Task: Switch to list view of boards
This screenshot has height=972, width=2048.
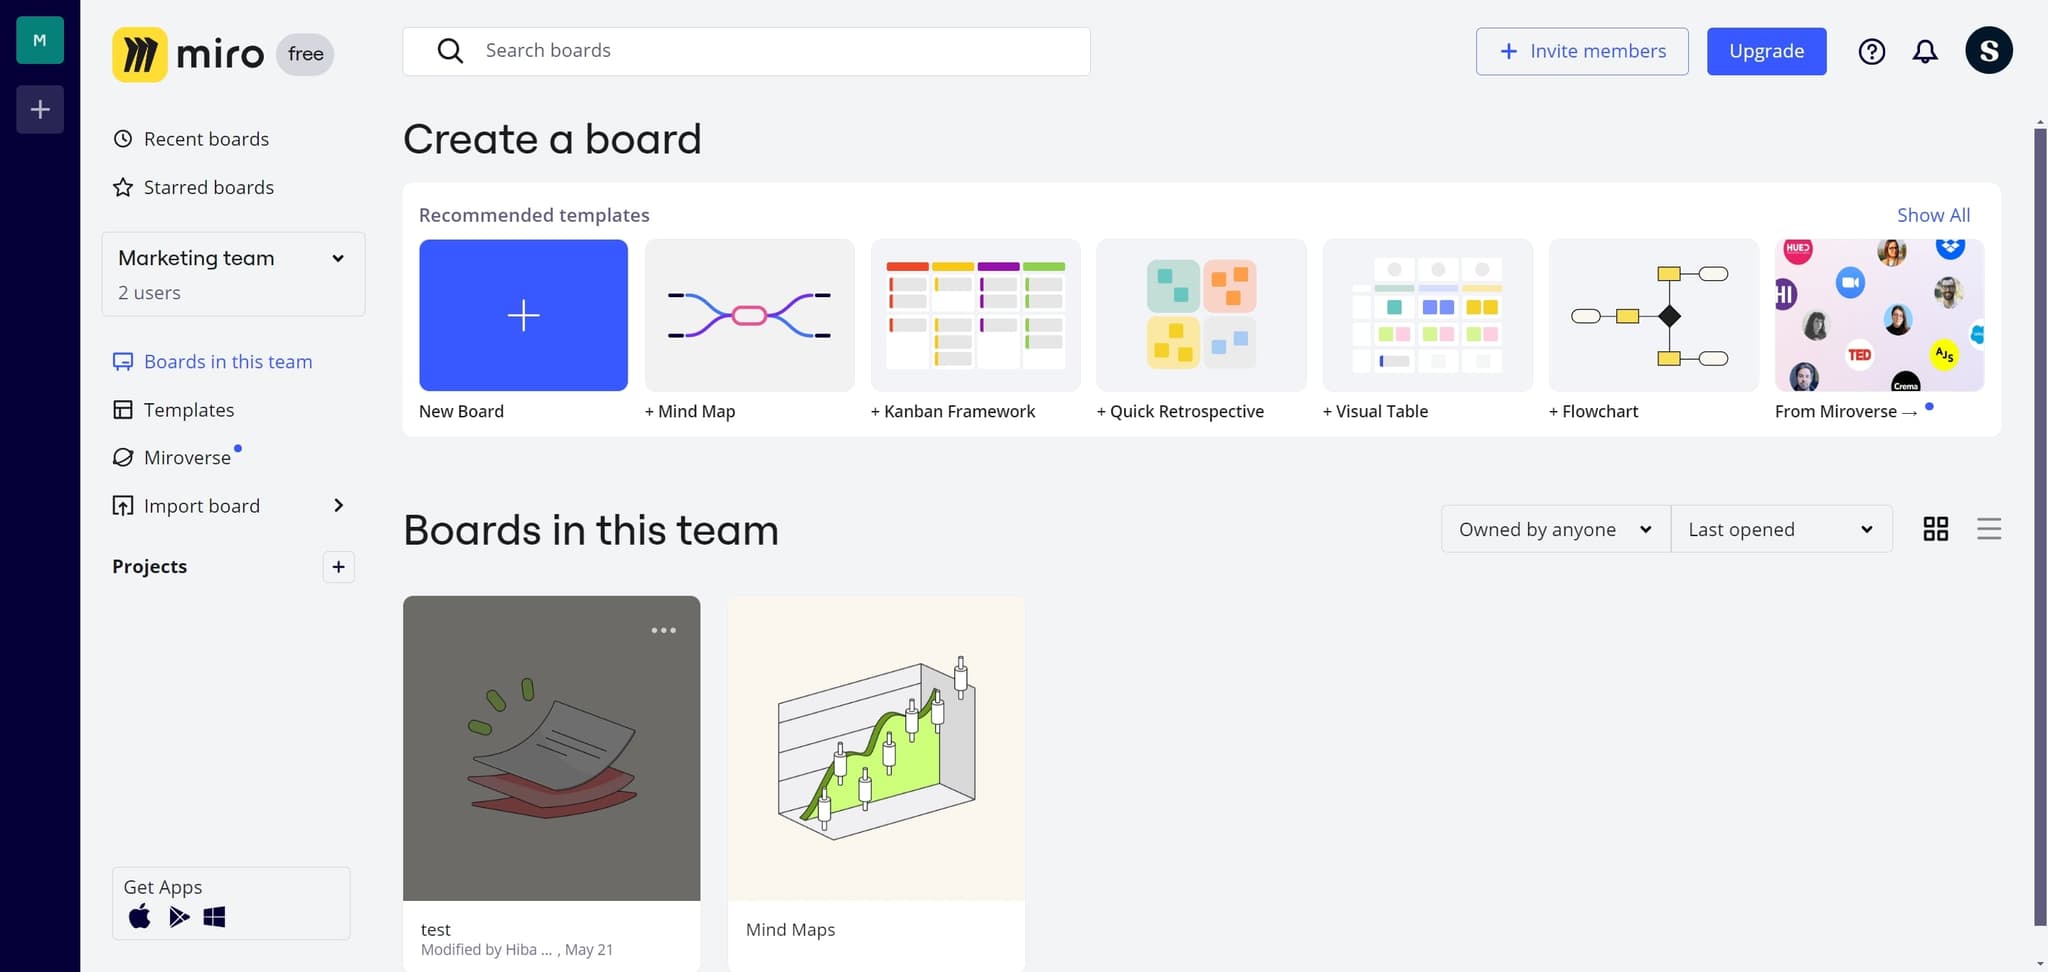Action: [1988, 528]
